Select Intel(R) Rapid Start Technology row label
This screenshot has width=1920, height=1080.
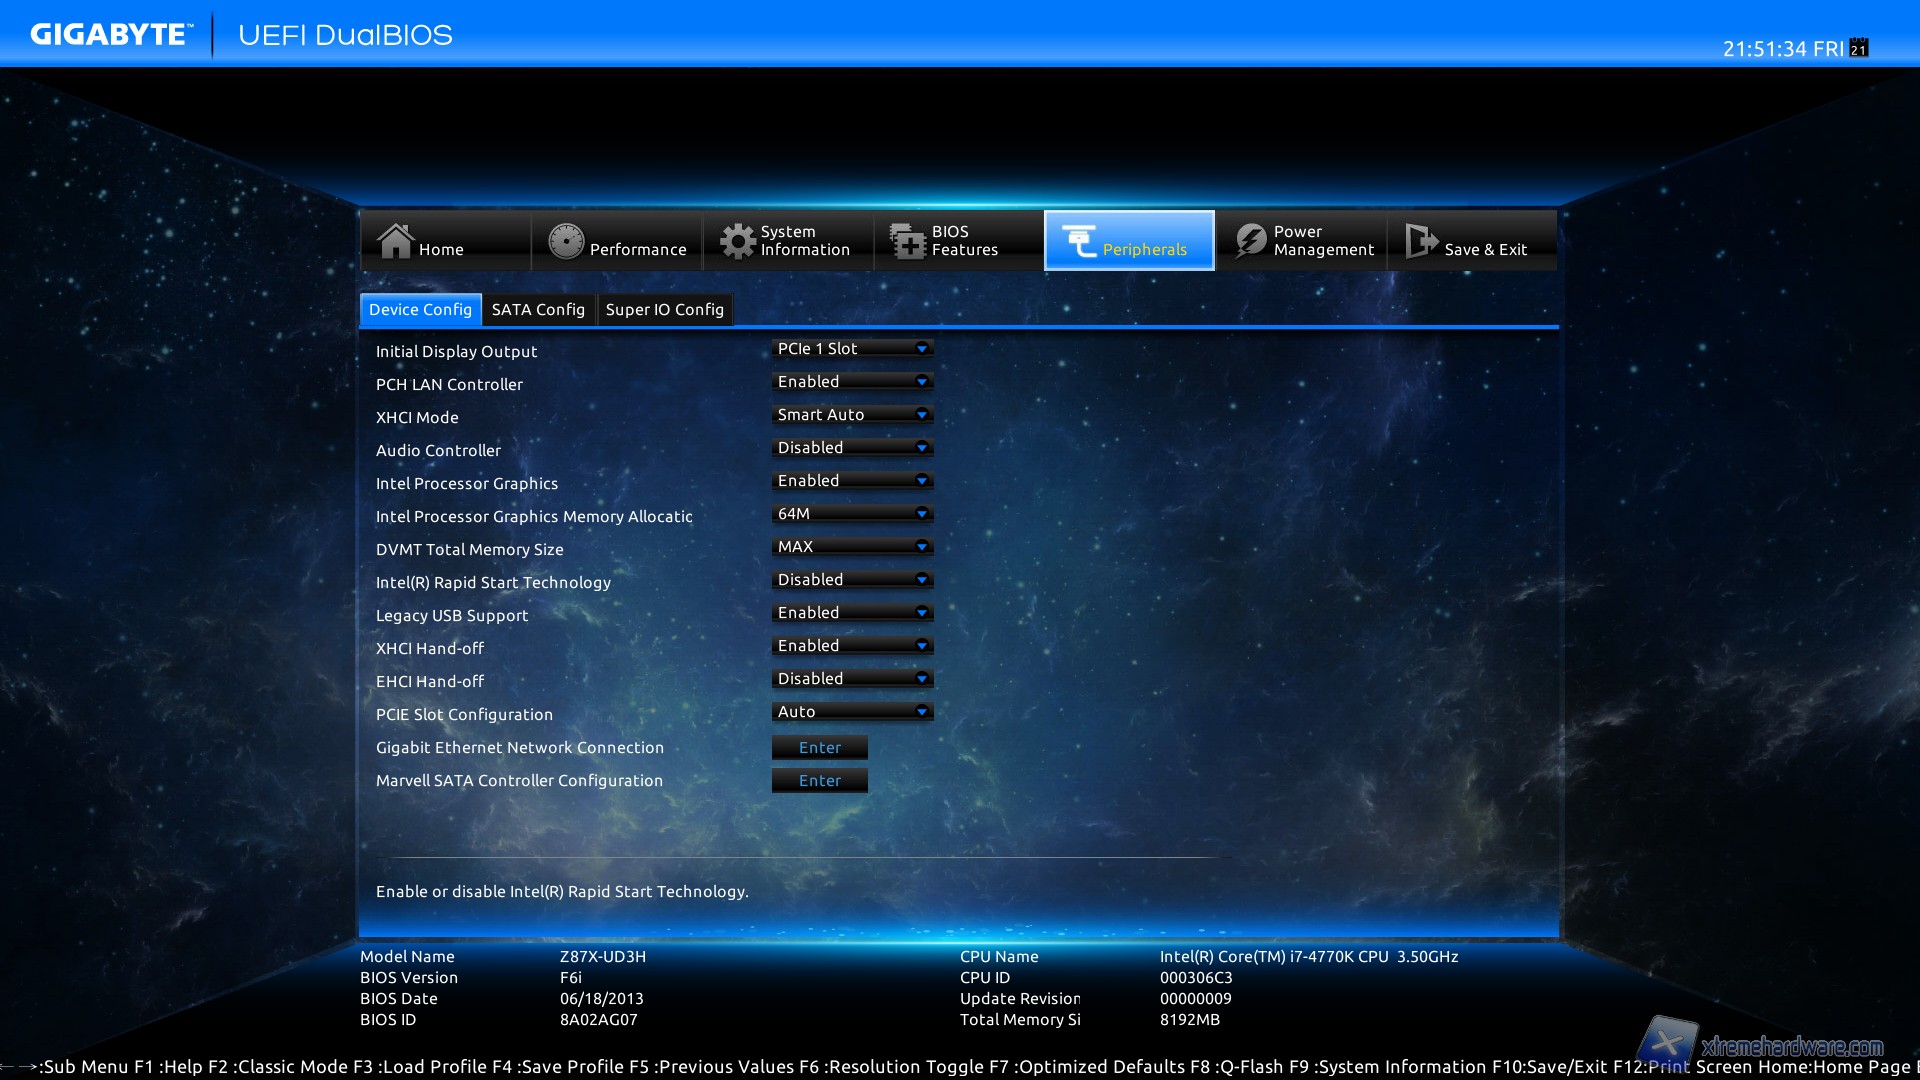(x=493, y=583)
